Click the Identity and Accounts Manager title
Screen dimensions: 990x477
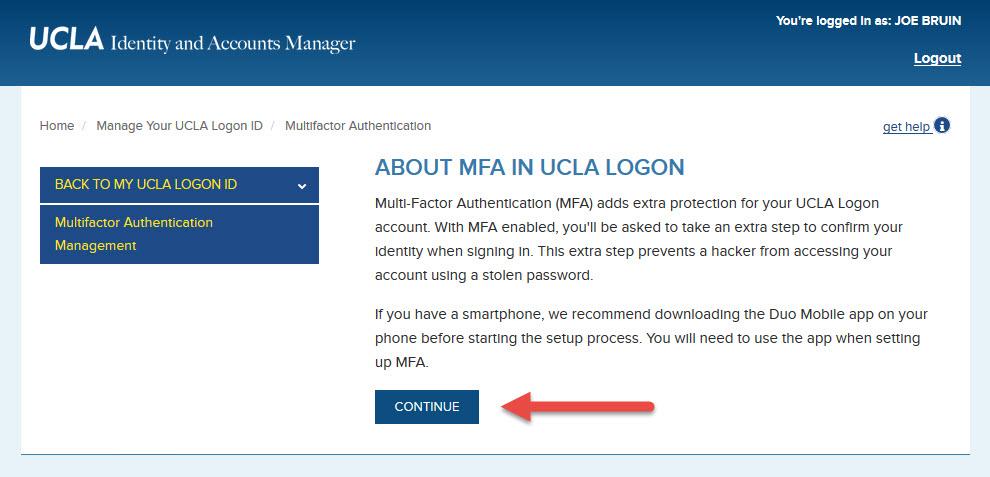233,43
